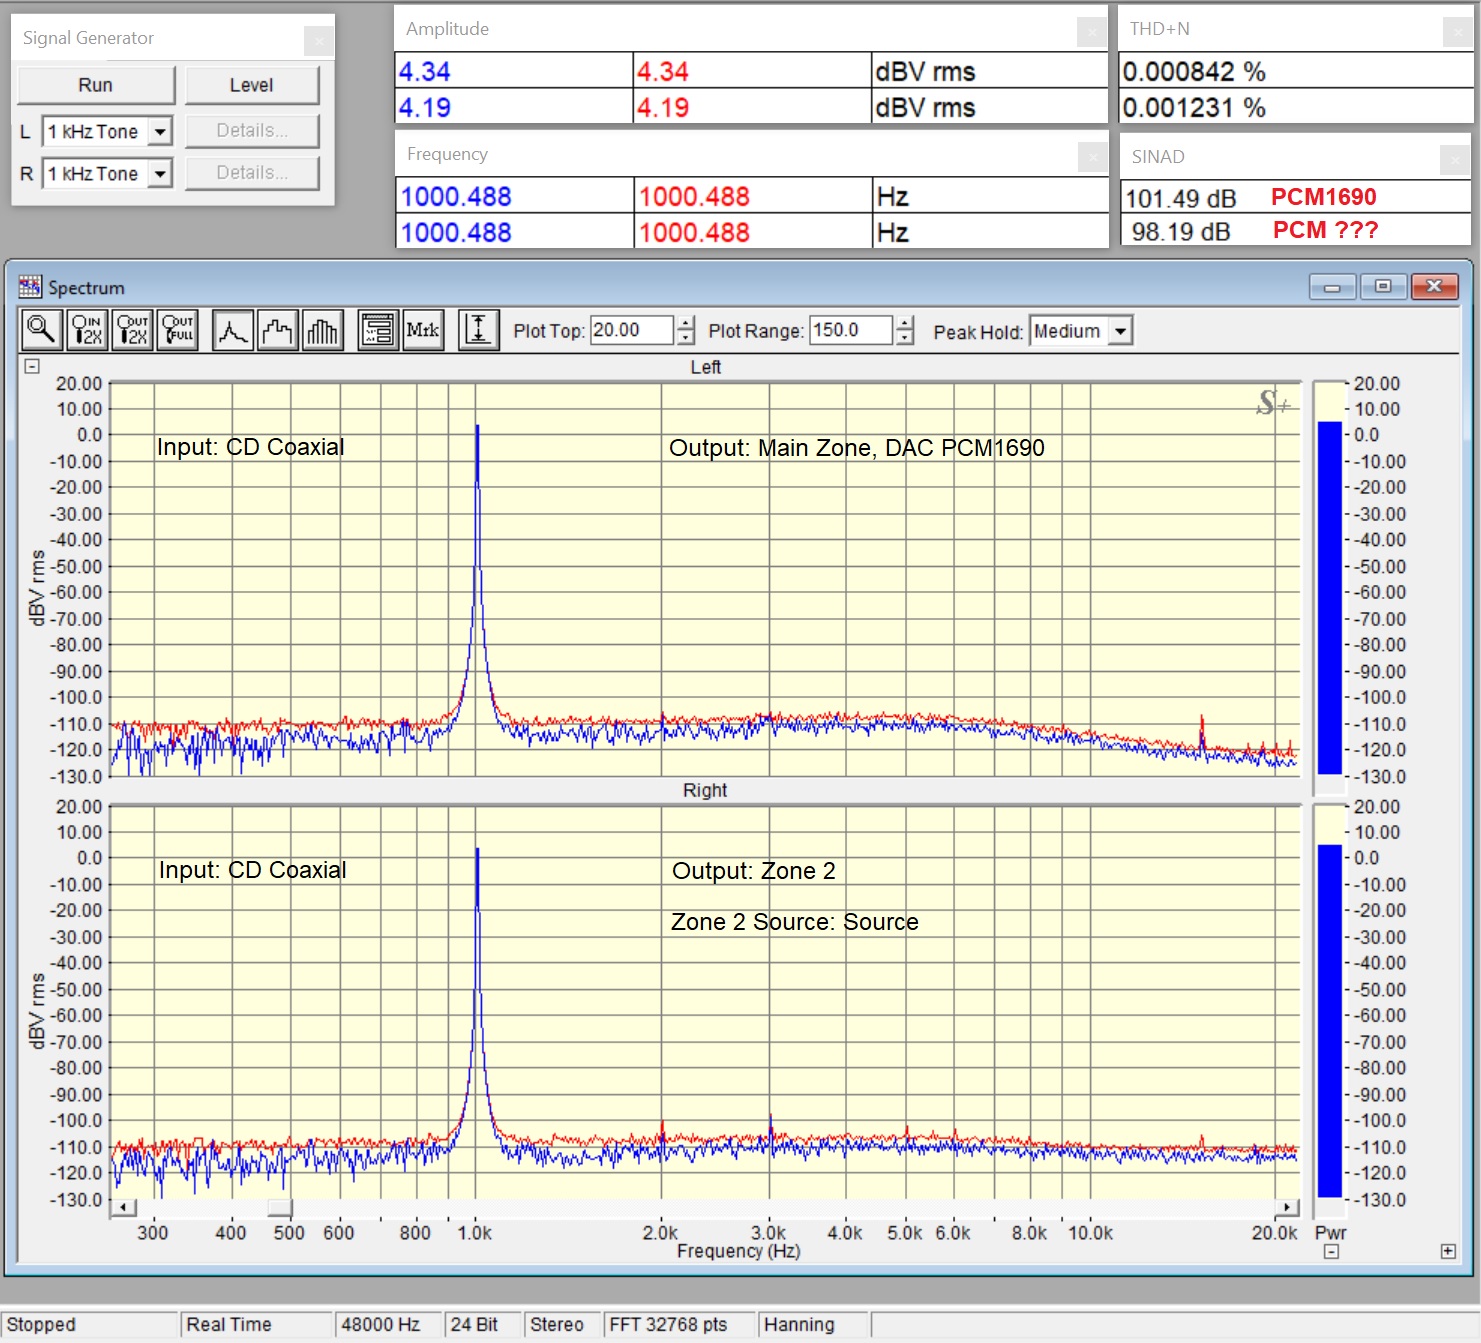1481x1343 pixels.
Task: Click the red PCM1690 label
Action: click(x=1324, y=197)
